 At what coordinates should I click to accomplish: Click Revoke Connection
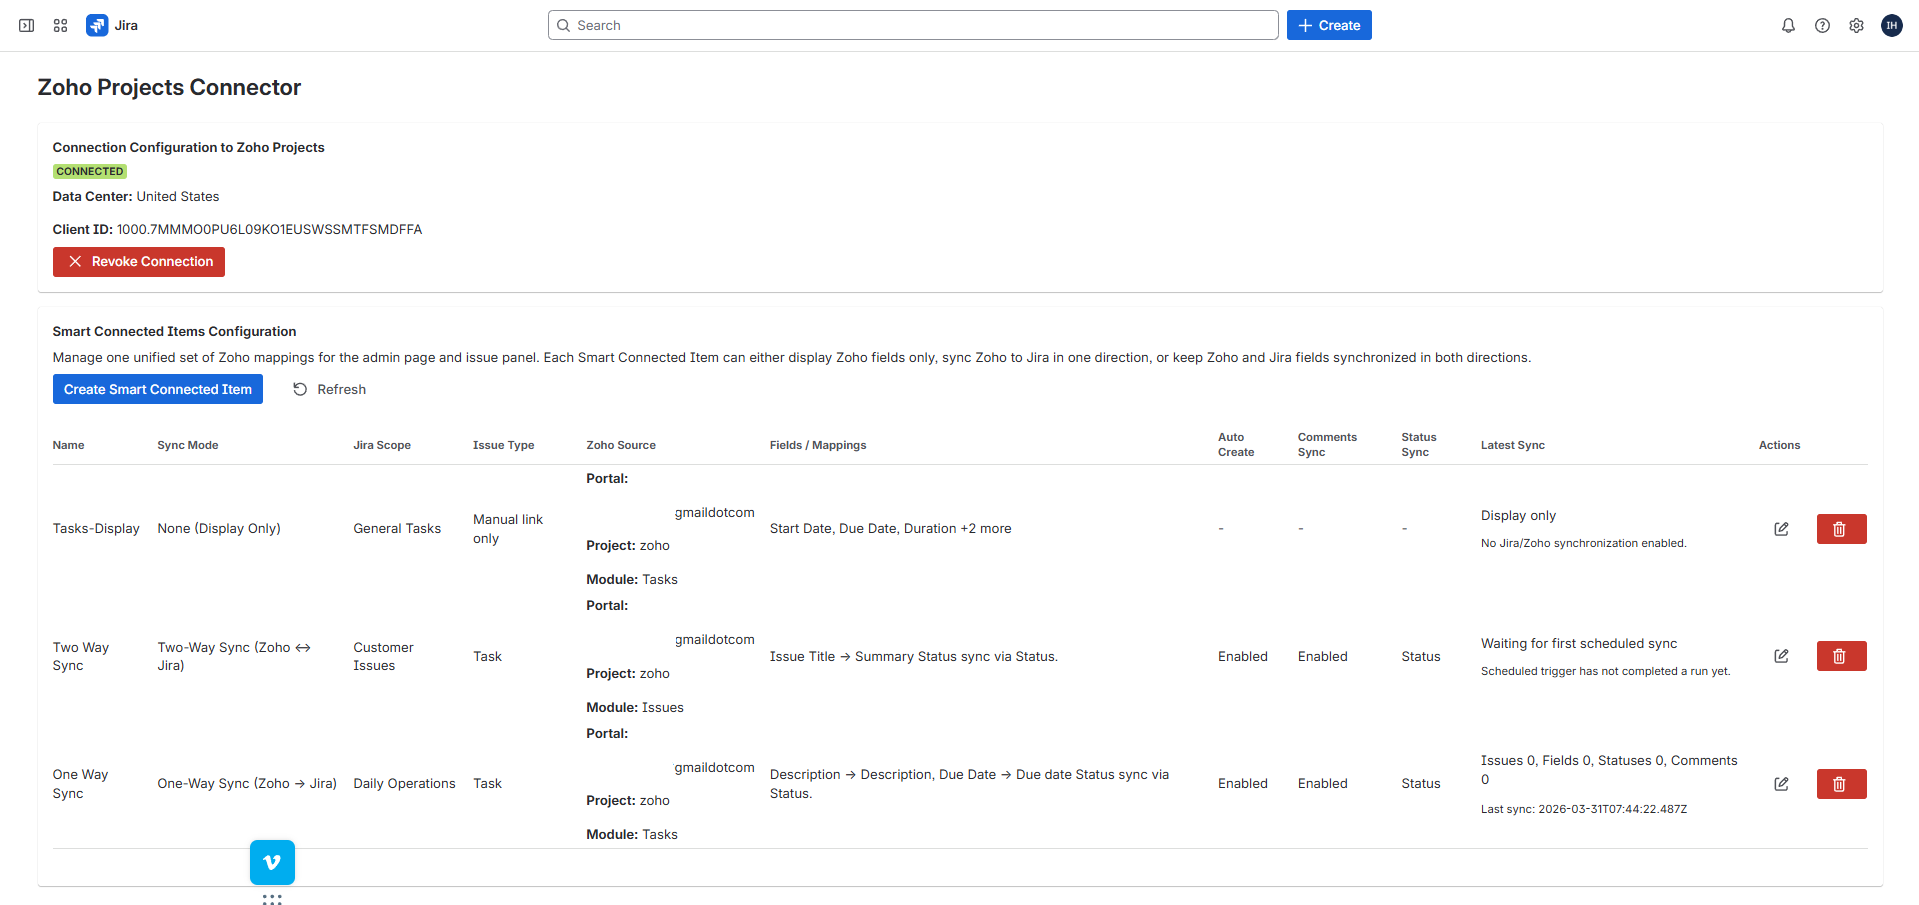(x=138, y=261)
